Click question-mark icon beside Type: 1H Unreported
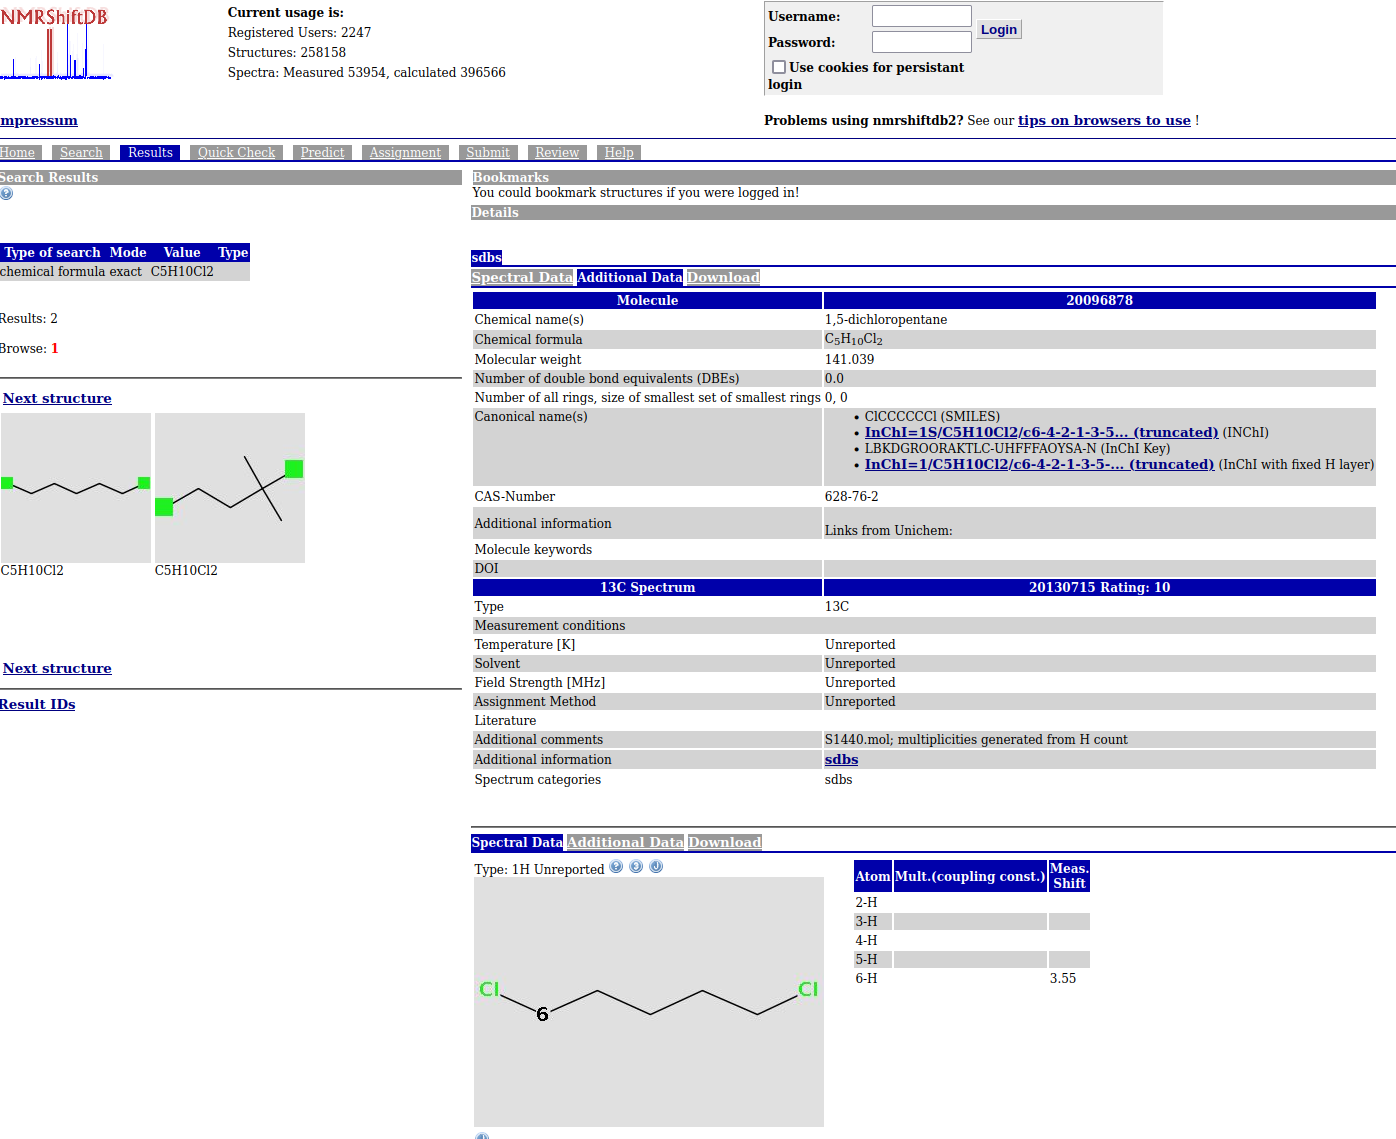 (616, 867)
